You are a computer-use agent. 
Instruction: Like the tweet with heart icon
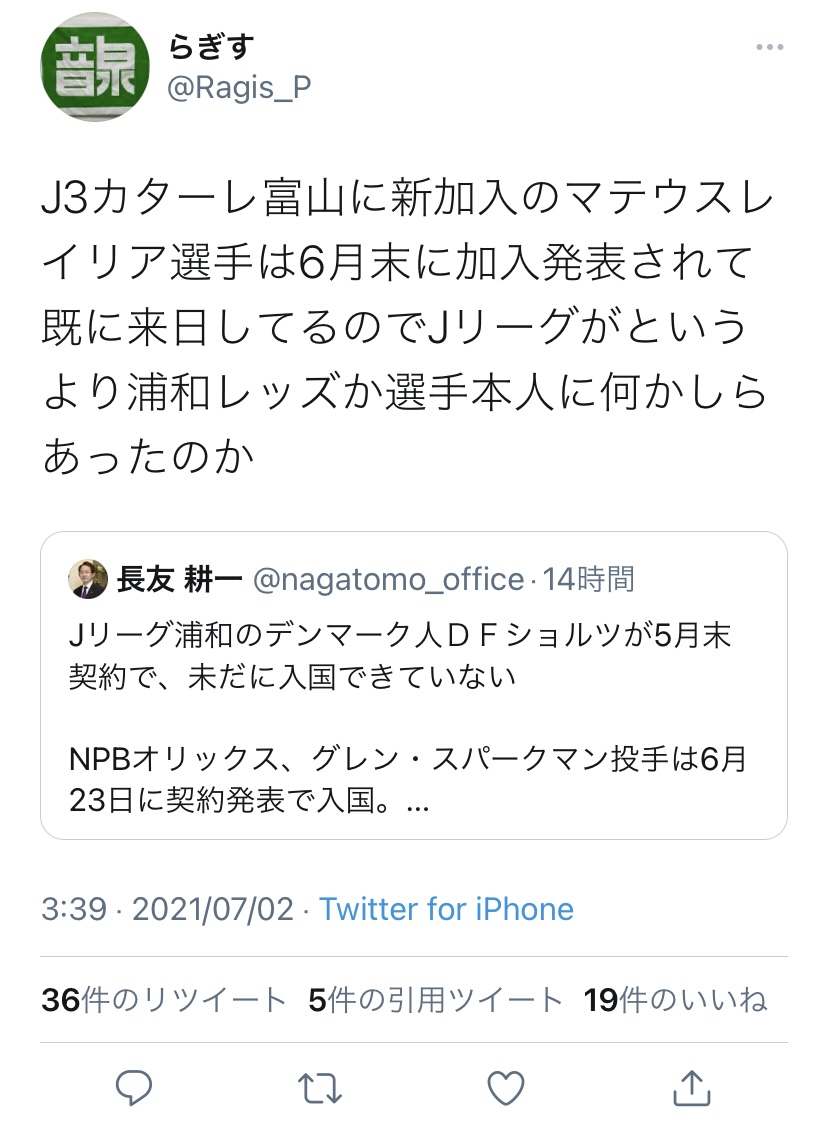[506, 1088]
